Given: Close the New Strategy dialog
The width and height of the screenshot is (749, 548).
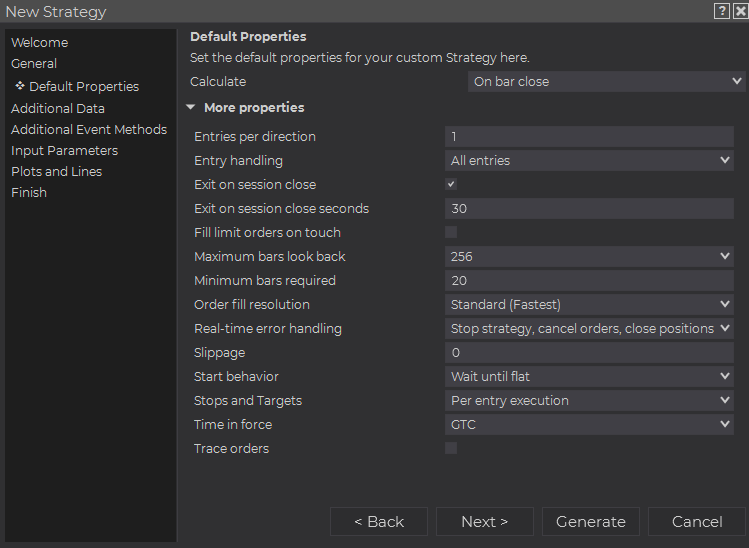Looking at the screenshot, I should (740, 11).
